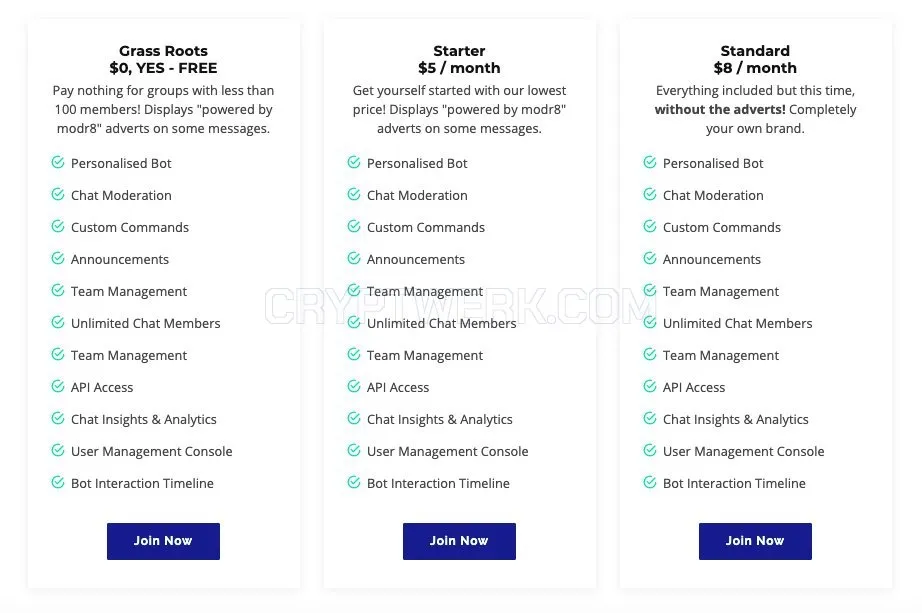Click Standard plan API Access feature text
Image resolution: width=922 pixels, height=613 pixels.
pos(694,387)
